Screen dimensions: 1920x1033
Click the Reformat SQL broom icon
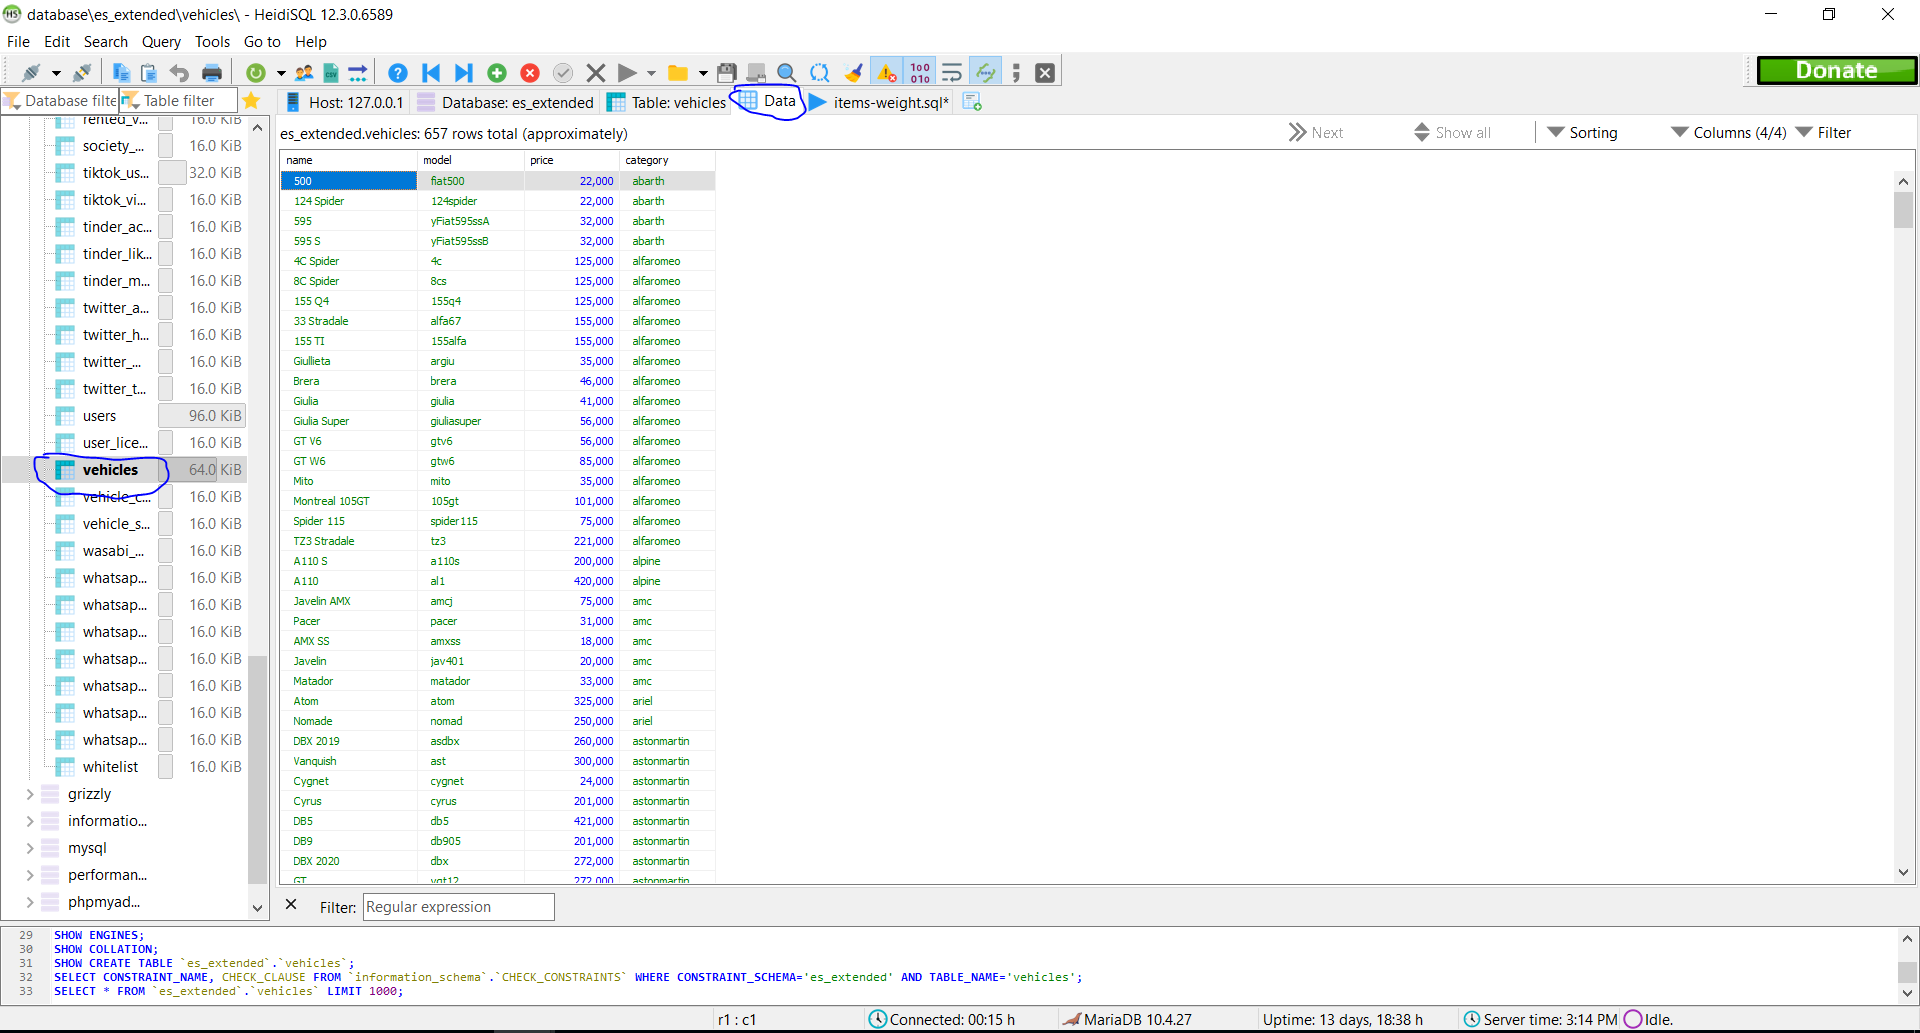853,72
